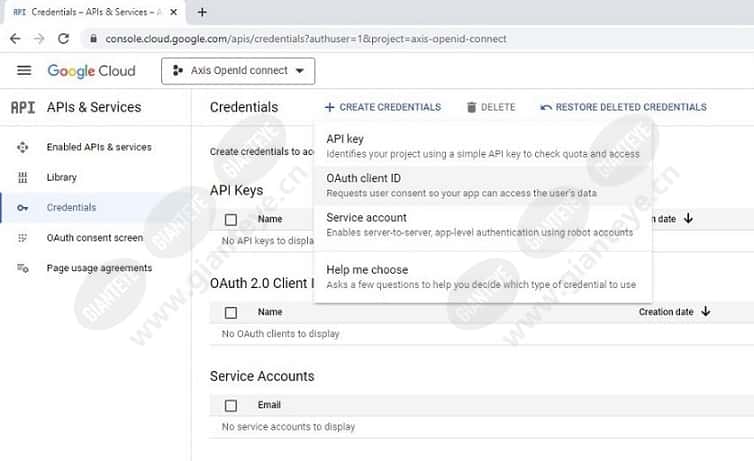Choose API key from the menu

pyautogui.click(x=482, y=146)
